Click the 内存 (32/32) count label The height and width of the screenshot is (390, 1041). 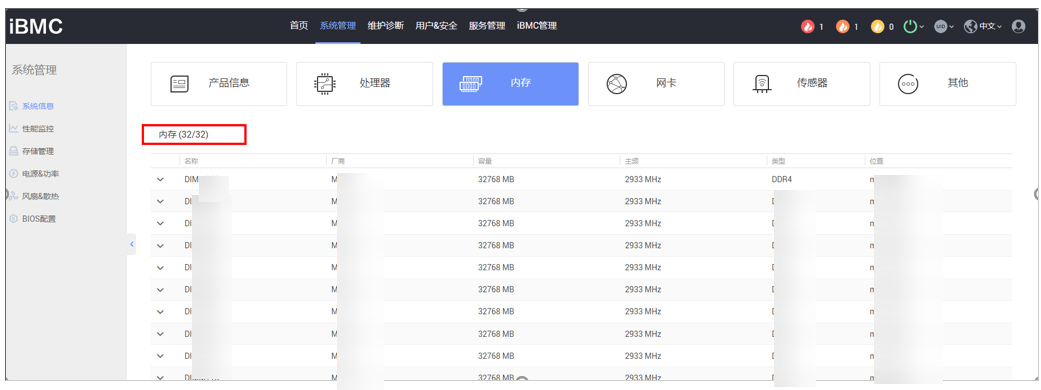pyautogui.click(x=183, y=134)
